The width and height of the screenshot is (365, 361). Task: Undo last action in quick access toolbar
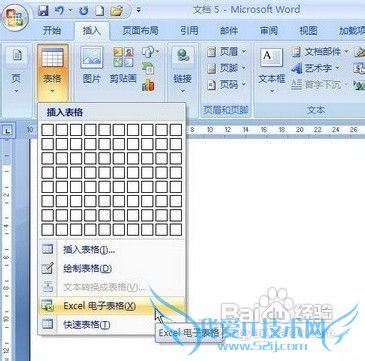[x=59, y=11]
